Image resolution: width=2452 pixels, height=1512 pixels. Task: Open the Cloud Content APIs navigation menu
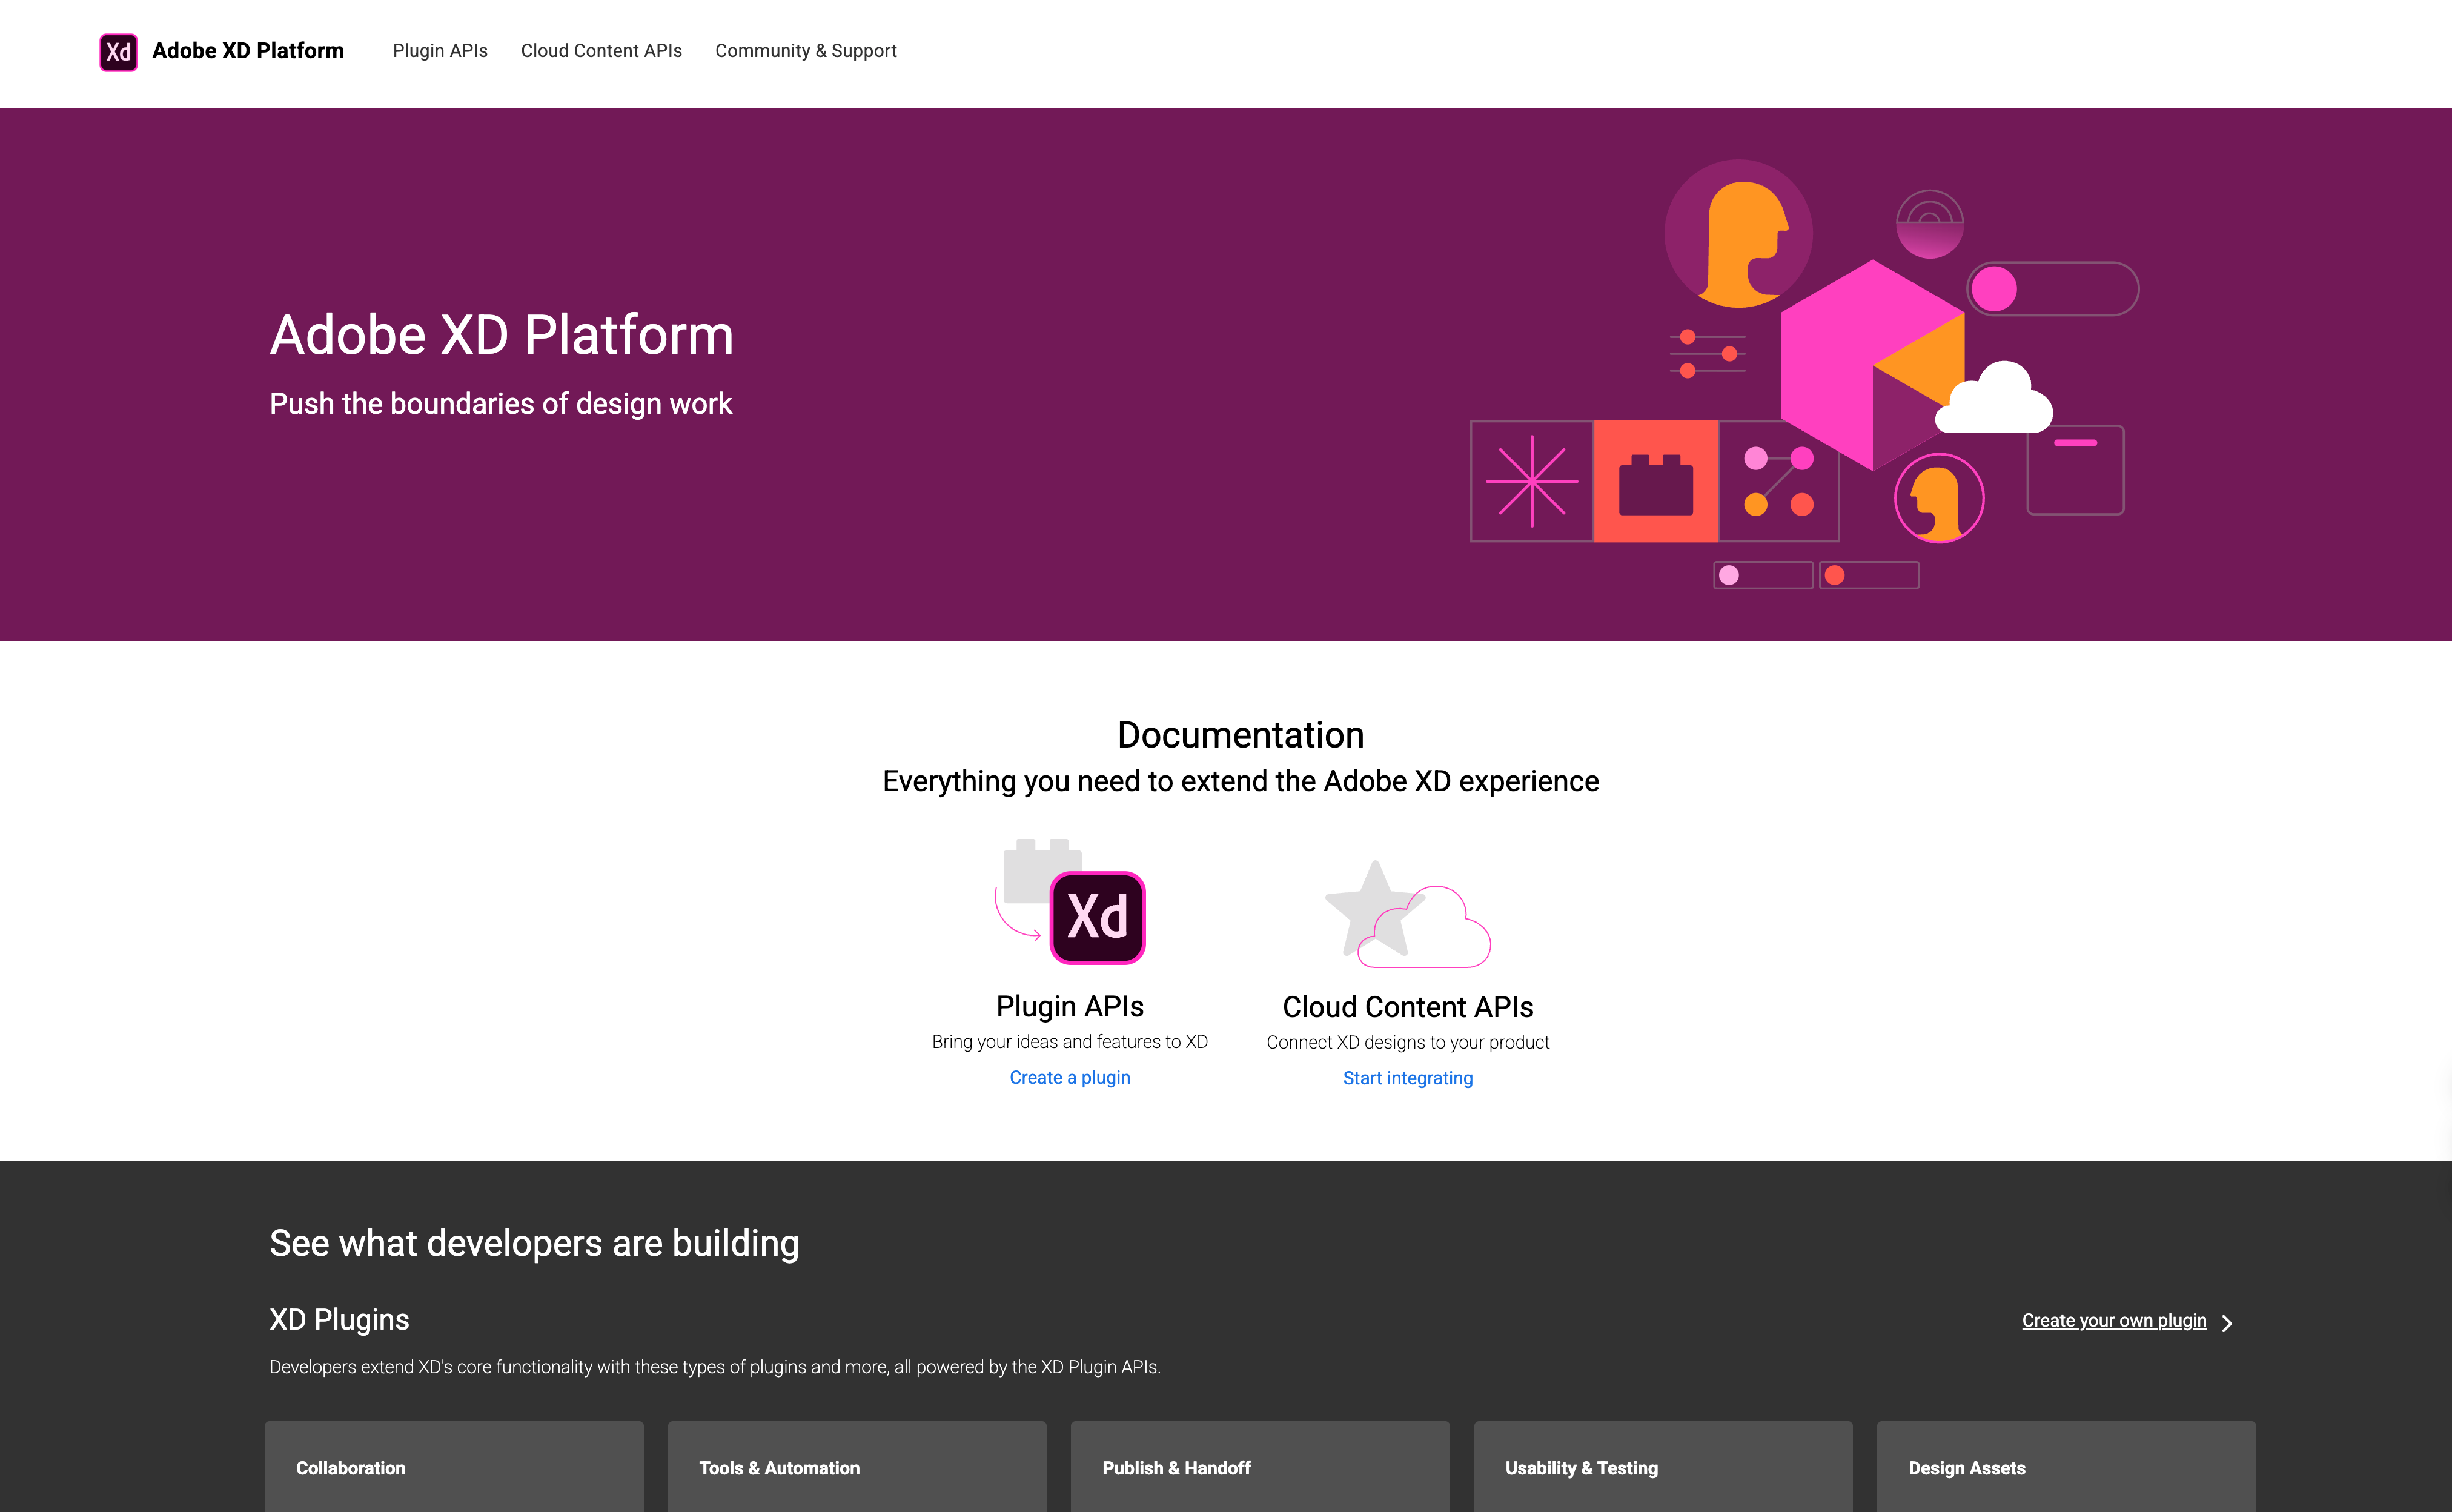tap(601, 50)
